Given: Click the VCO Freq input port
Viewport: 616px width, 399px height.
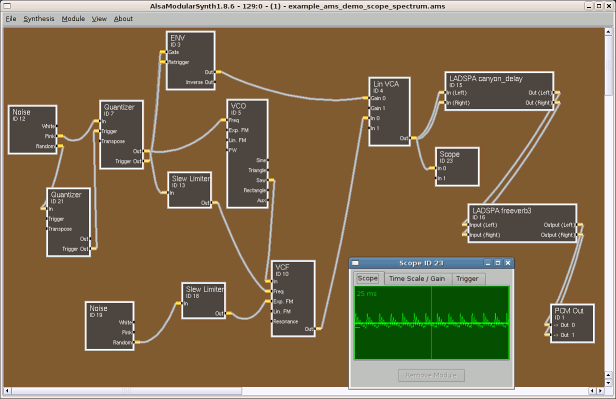Looking at the screenshot, I should (x=224, y=120).
